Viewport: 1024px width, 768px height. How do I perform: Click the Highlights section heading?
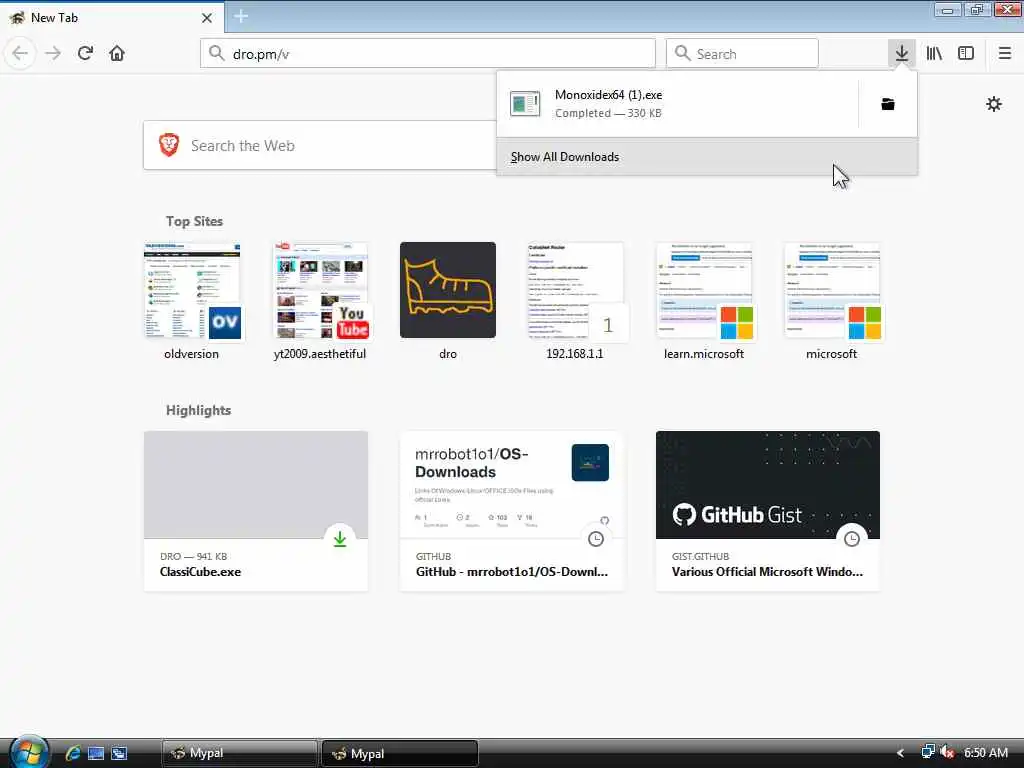coord(199,410)
